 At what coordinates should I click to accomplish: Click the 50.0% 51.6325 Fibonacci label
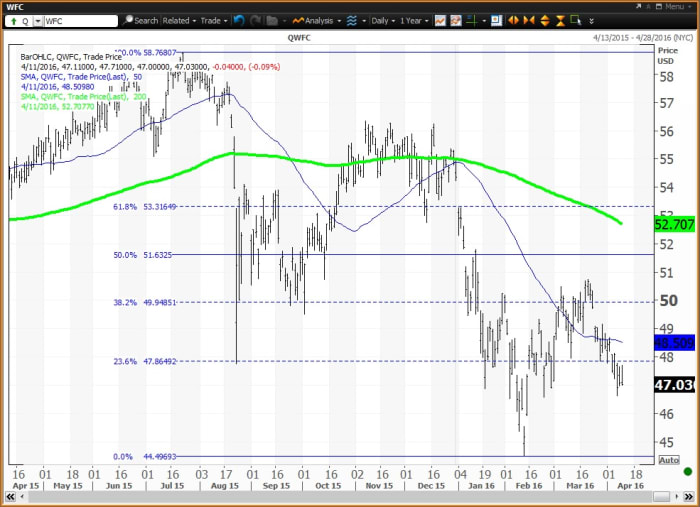pos(142,255)
